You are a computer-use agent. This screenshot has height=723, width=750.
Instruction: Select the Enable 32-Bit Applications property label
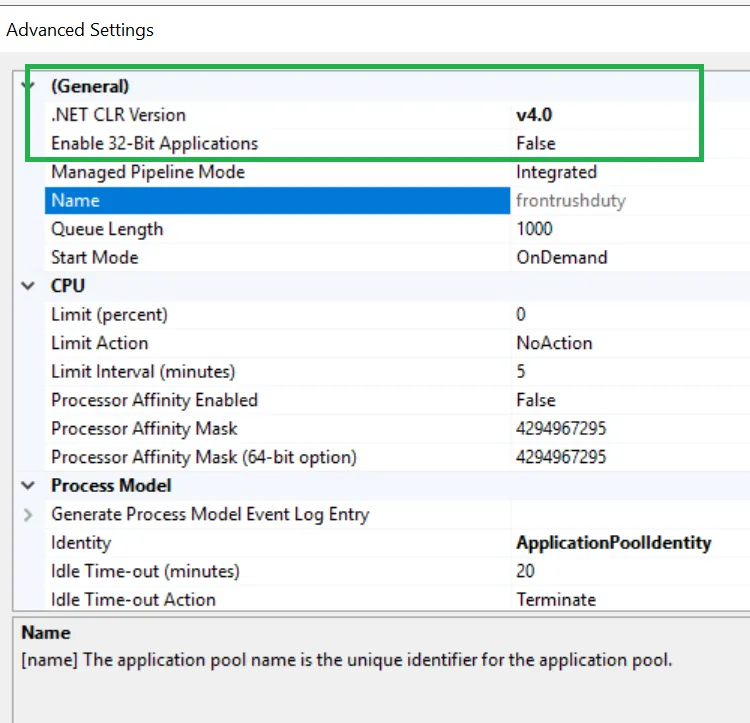click(154, 143)
